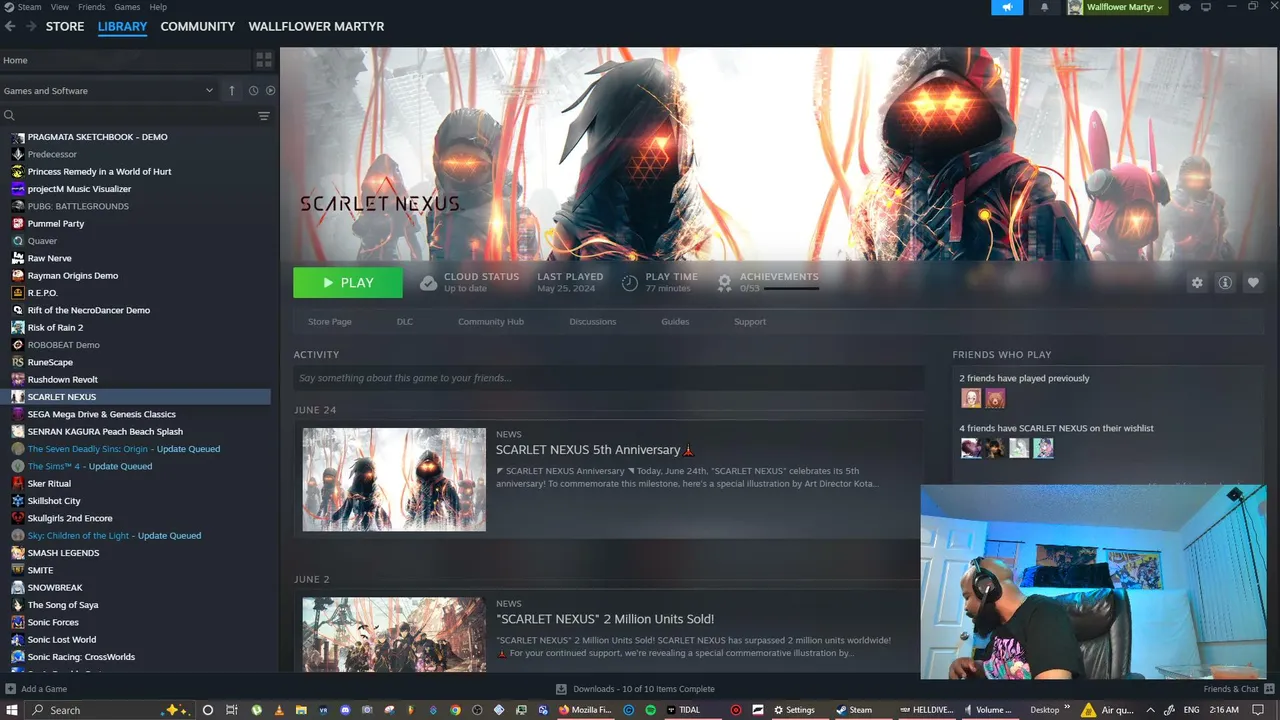
Task: Select RuneScape in the game list
Action: [50, 362]
